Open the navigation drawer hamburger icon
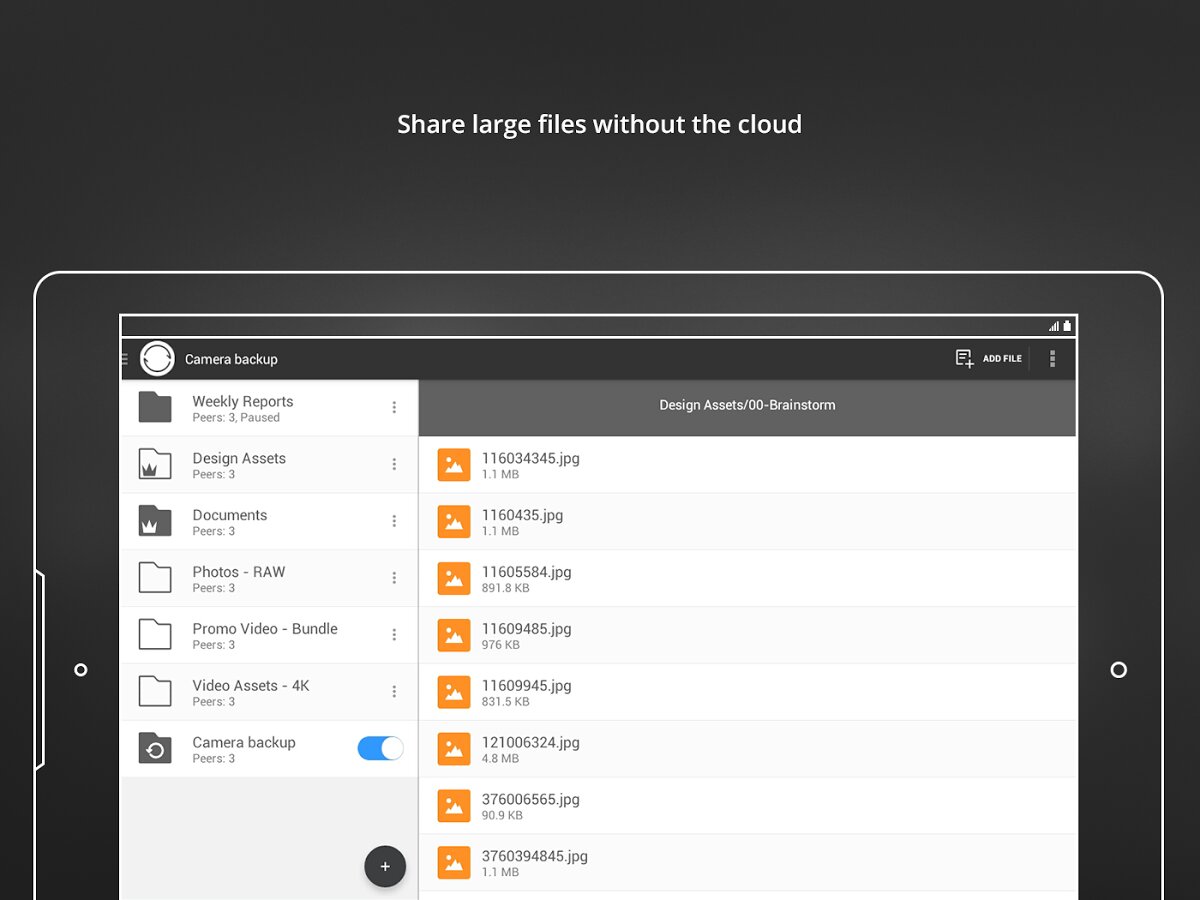 125,358
